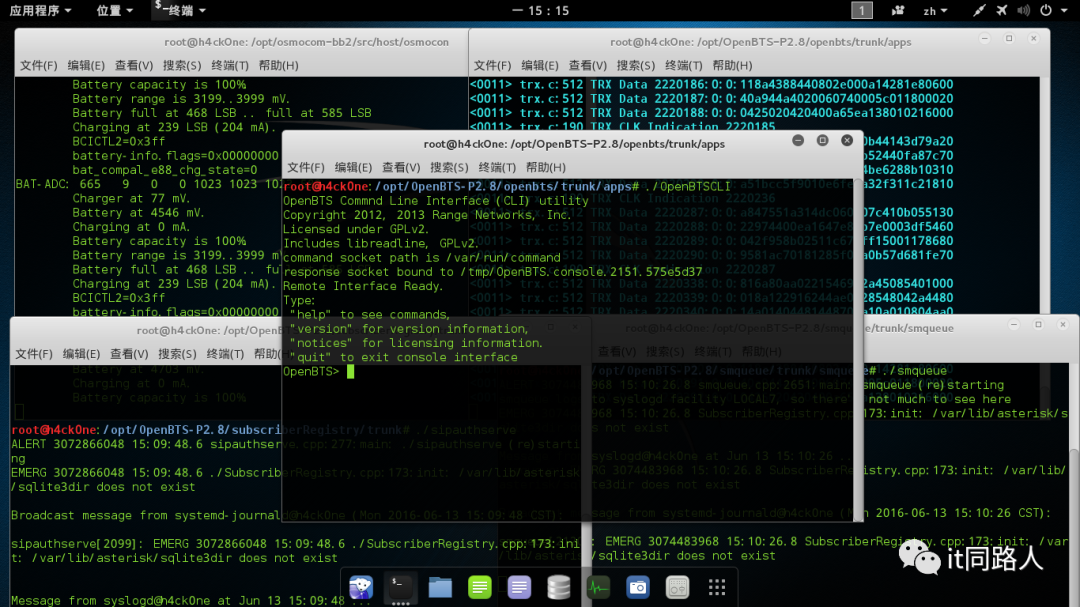Launch the Iceweasel browser from the dock
The image size is (1080, 607).
tap(361, 588)
